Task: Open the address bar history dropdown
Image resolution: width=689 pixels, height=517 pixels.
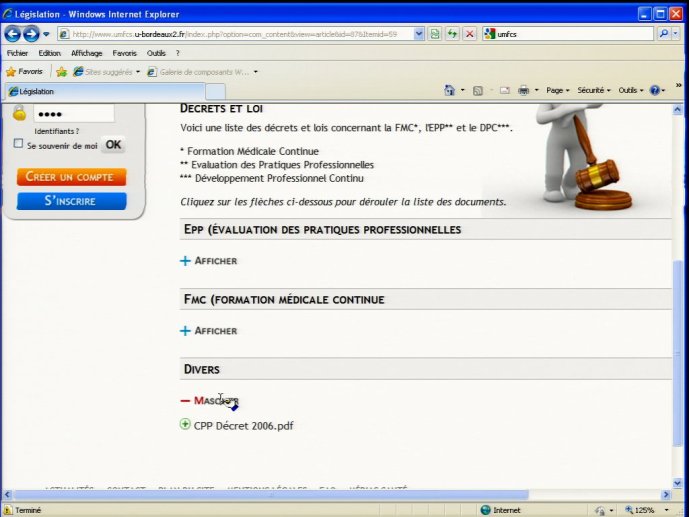Action: (x=419, y=34)
